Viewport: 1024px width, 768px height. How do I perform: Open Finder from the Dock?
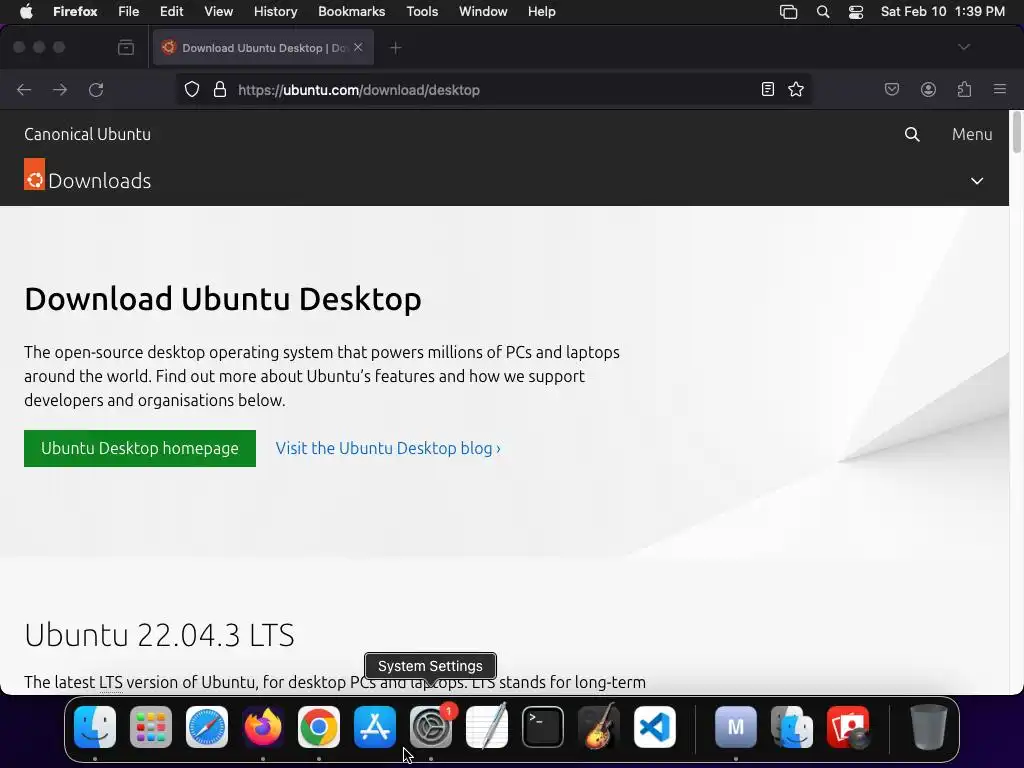pos(95,727)
